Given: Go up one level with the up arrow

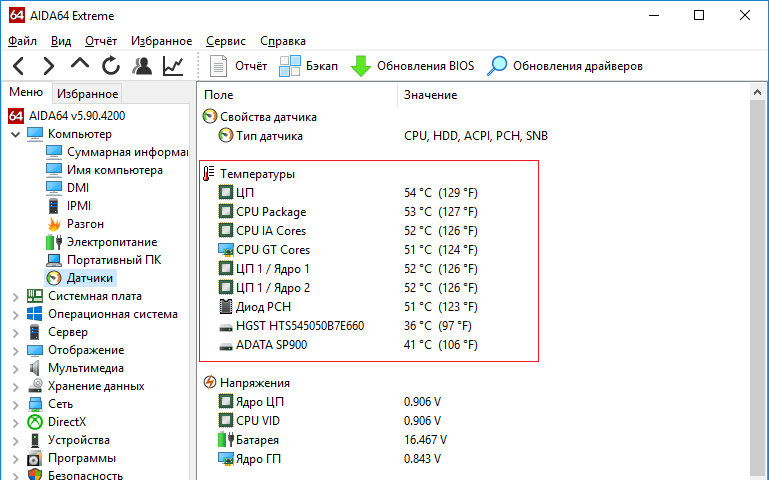Looking at the screenshot, I should 80,64.
